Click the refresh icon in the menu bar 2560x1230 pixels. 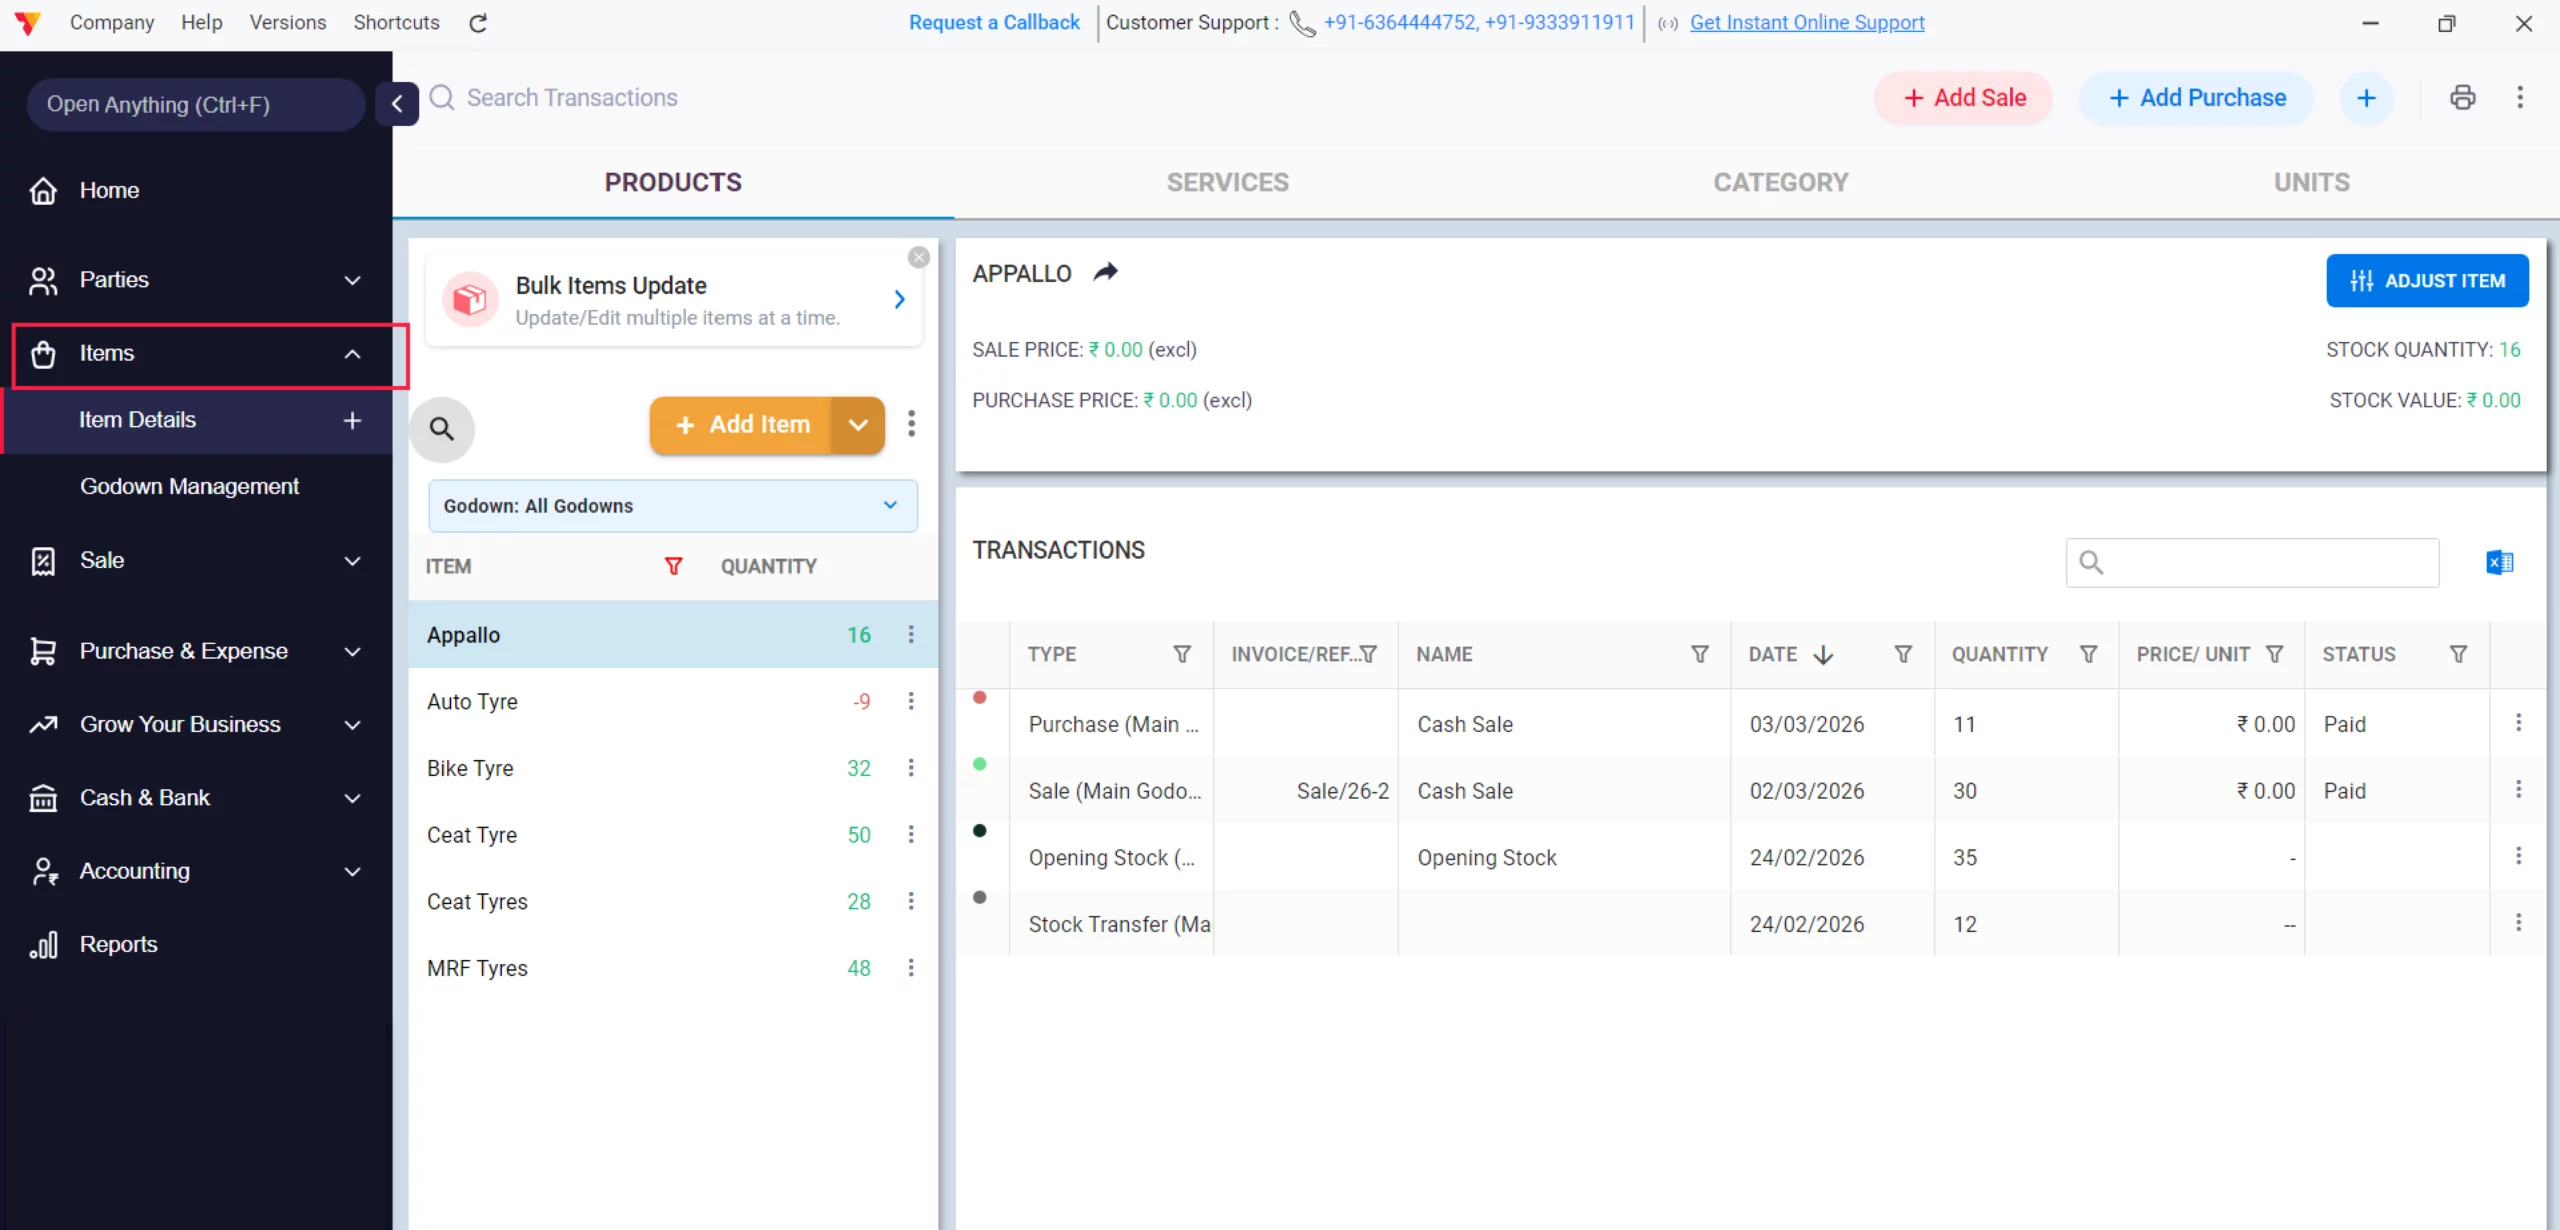pyautogui.click(x=477, y=22)
